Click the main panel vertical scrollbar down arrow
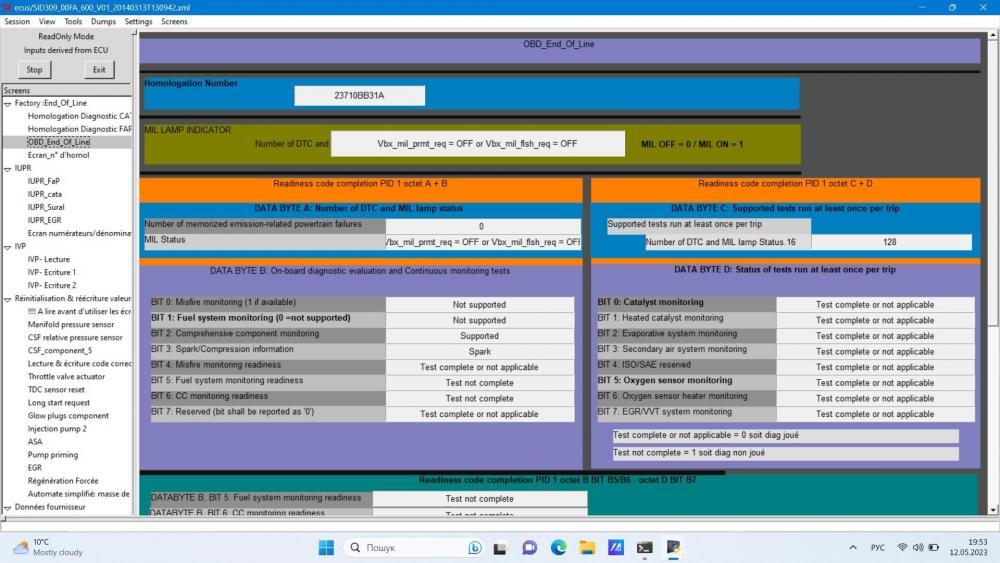This screenshot has height=563, width=1000. click(993, 510)
